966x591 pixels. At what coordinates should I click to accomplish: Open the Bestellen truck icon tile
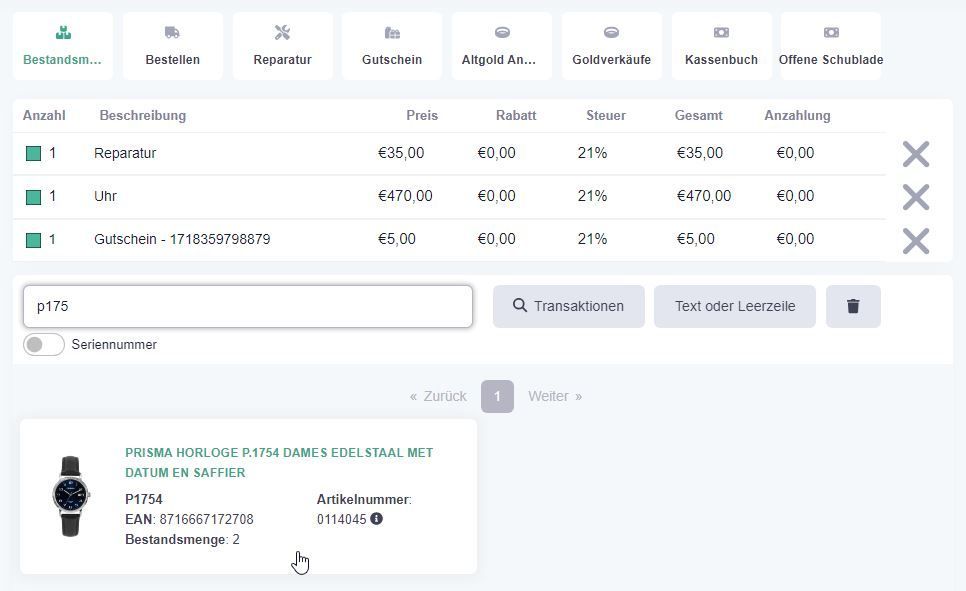click(172, 46)
